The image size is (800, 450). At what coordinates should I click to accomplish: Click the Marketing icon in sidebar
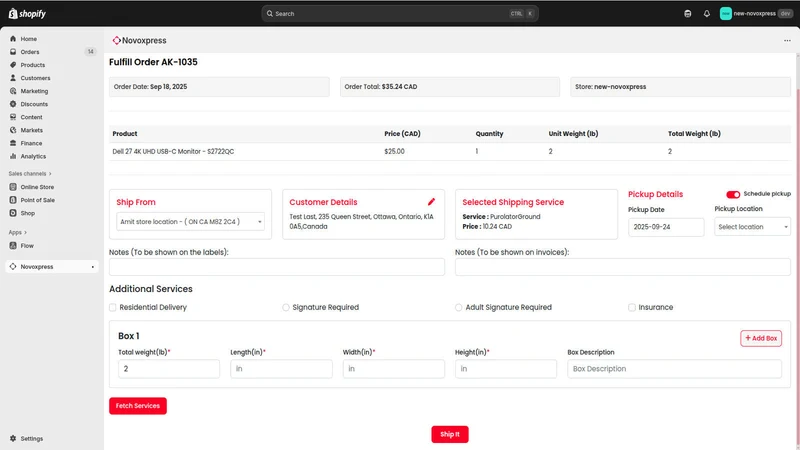click(13, 91)
